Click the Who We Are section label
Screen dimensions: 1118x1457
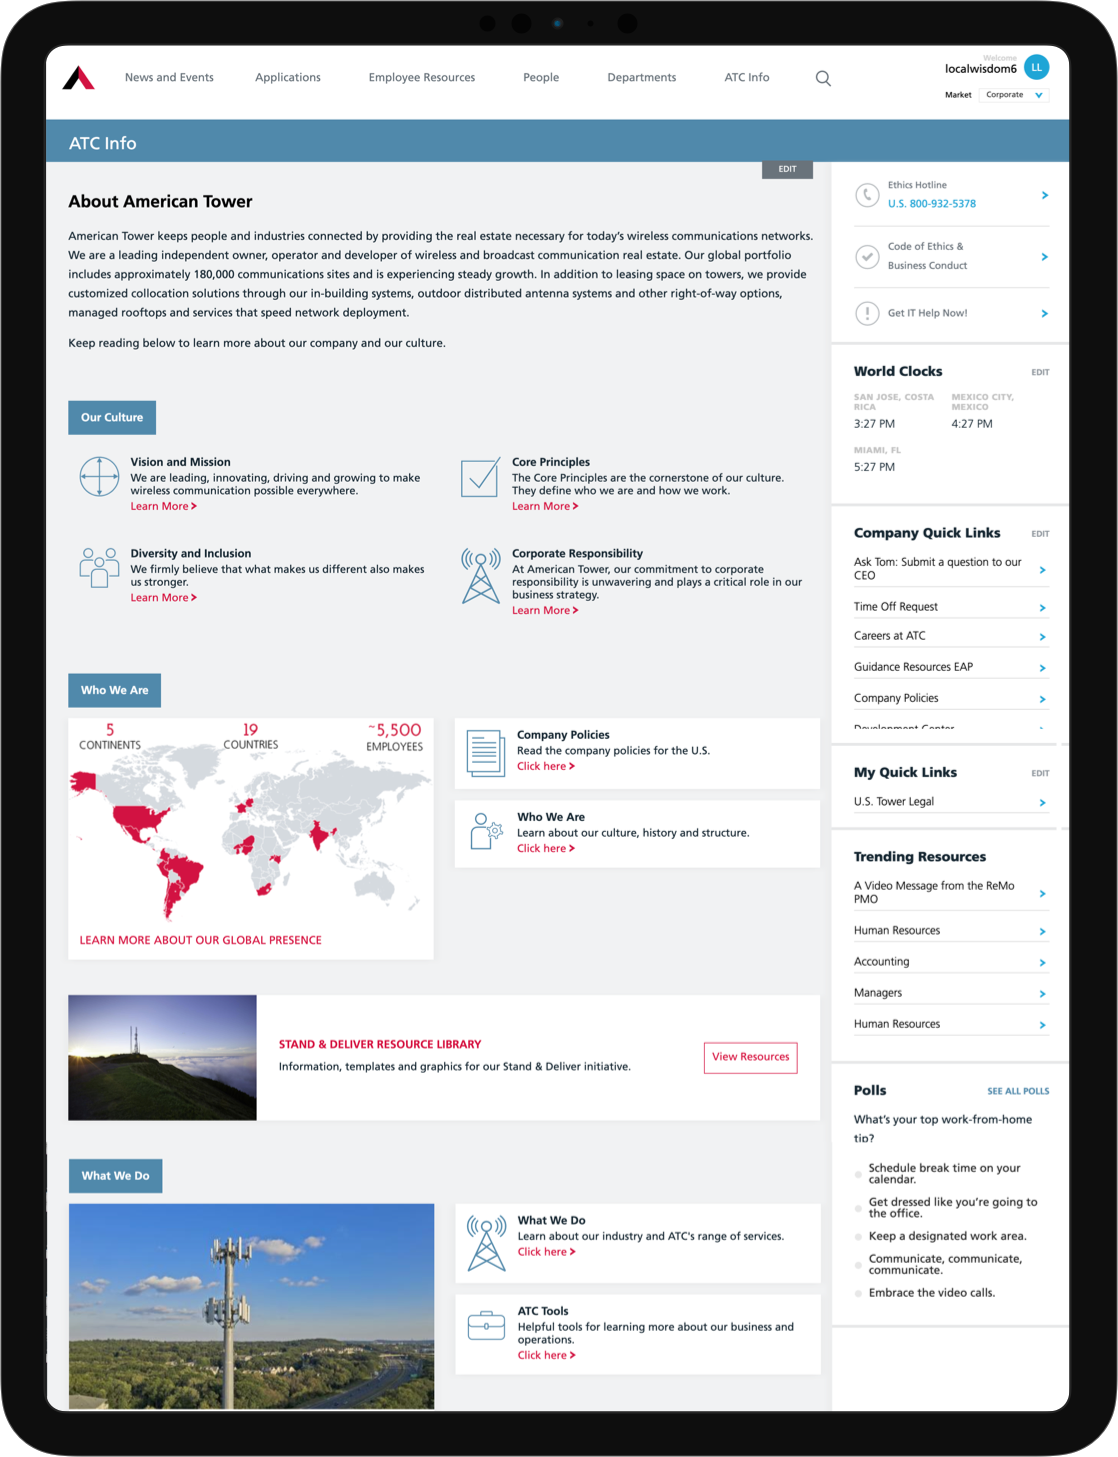point(114,691)
